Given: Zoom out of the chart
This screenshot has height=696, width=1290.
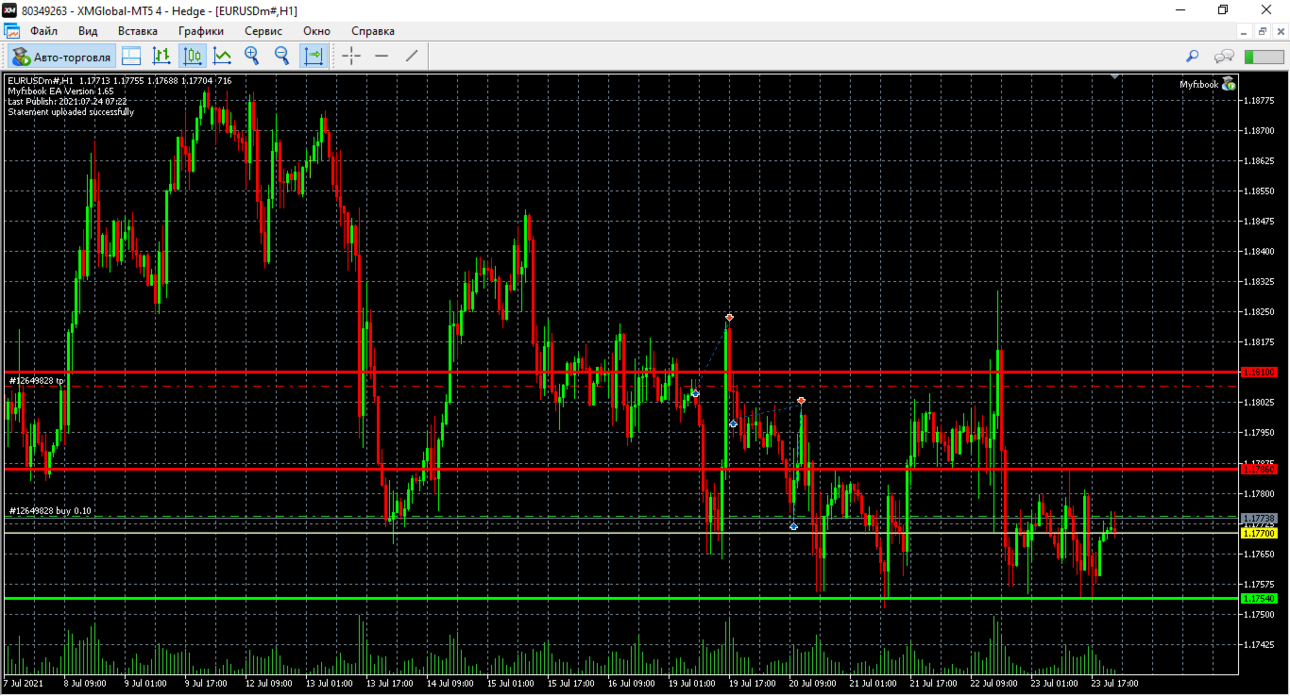Looking at the screenshot, I should (x=282, y=56).
